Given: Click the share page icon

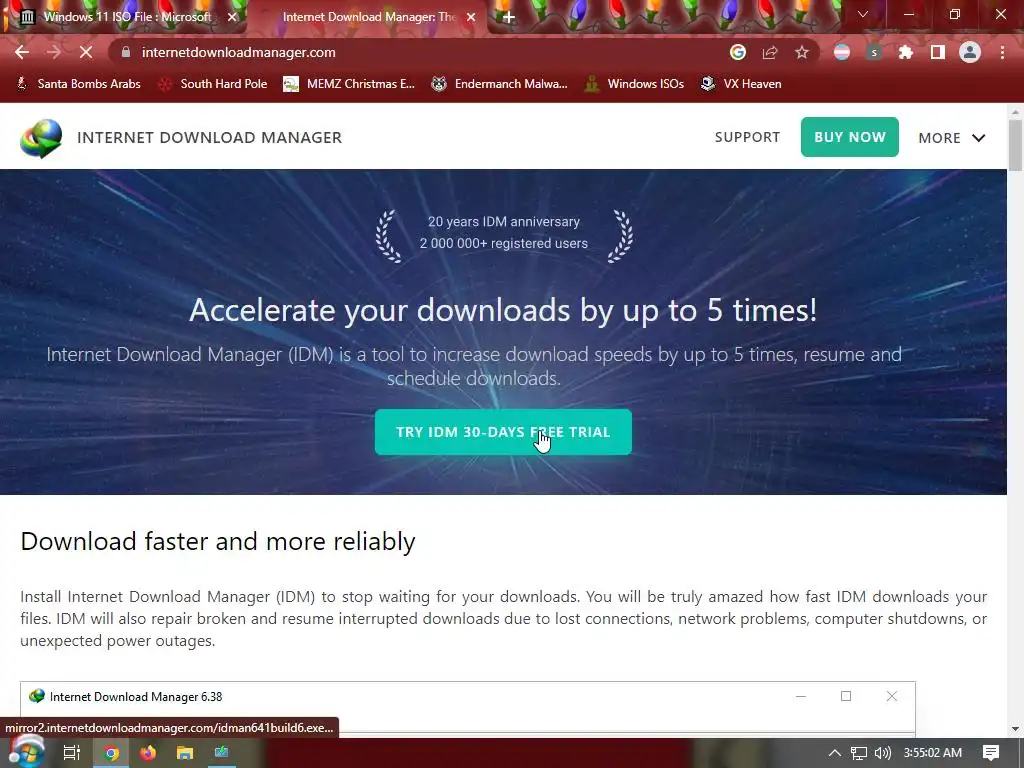Looking at the screenshot, I should coord(770,52).
